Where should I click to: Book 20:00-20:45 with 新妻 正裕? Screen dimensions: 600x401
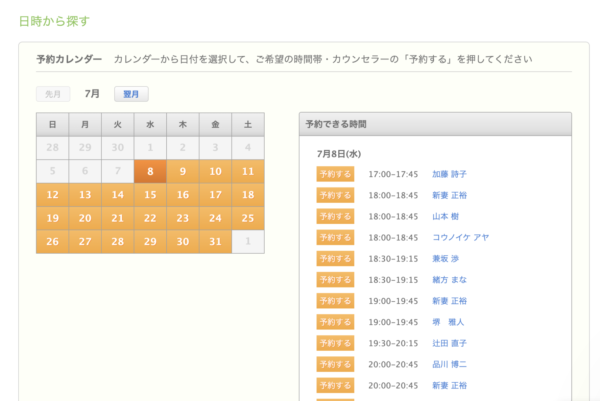click(x=335, y=385)
